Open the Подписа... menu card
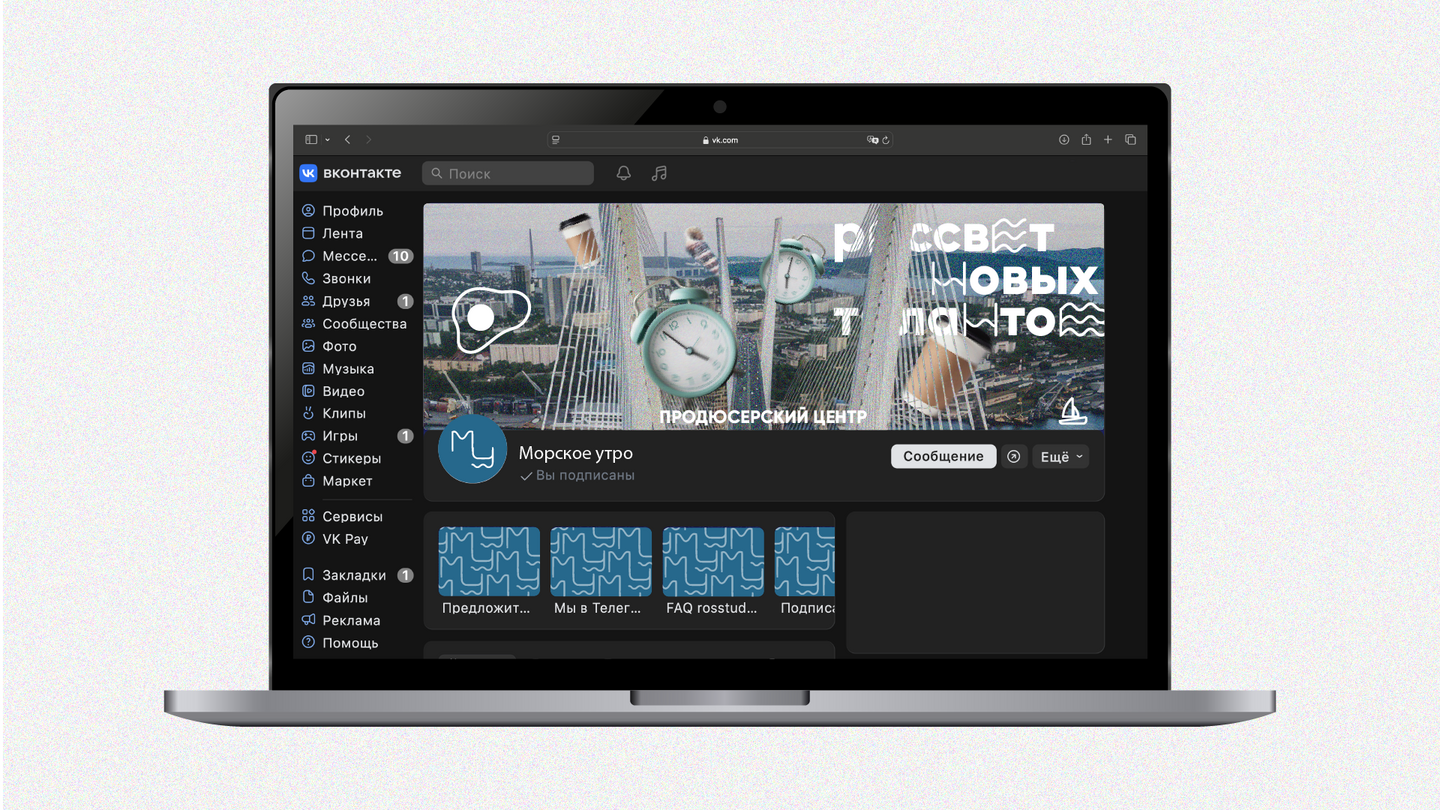 tap(805, 570)
